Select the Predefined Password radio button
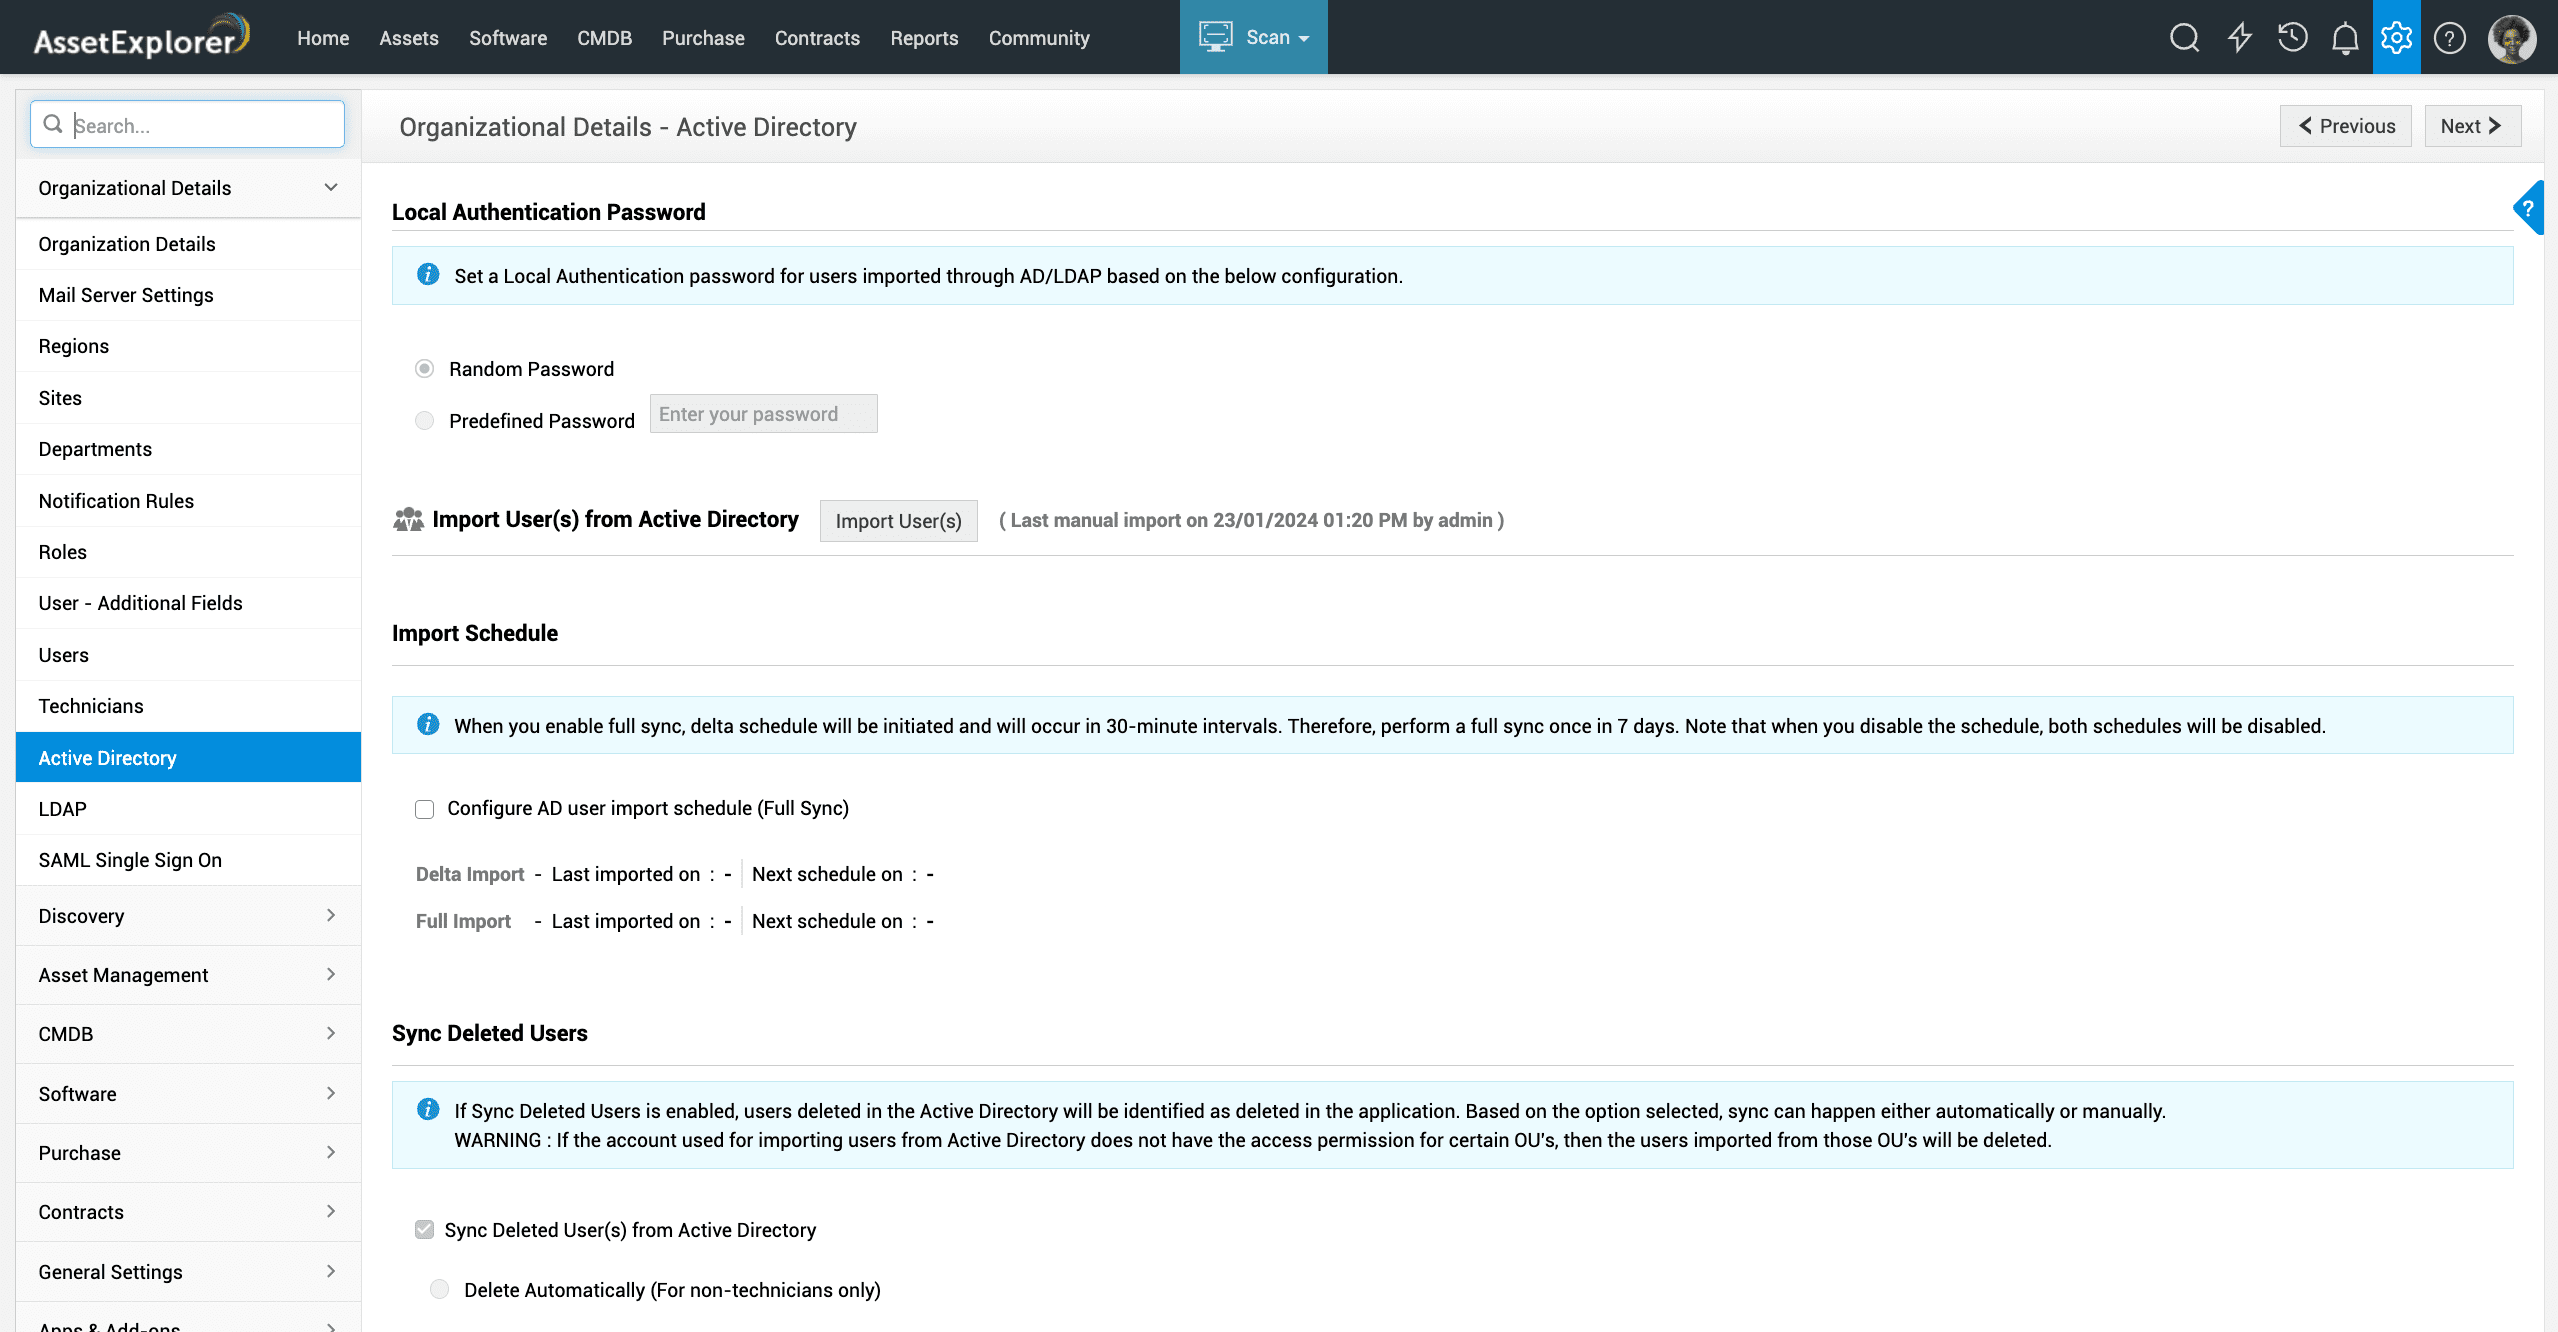 [425, 421]
